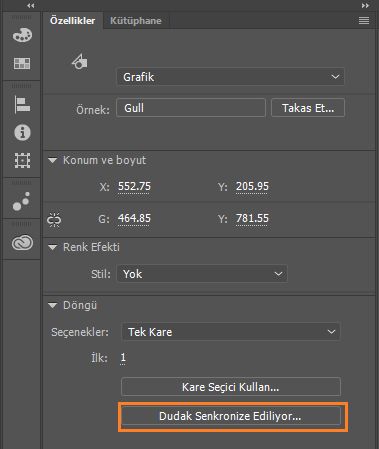Viewport: 379px width, 449px height.
Task: Open the Info panel icon
Action: coord(22,132)
